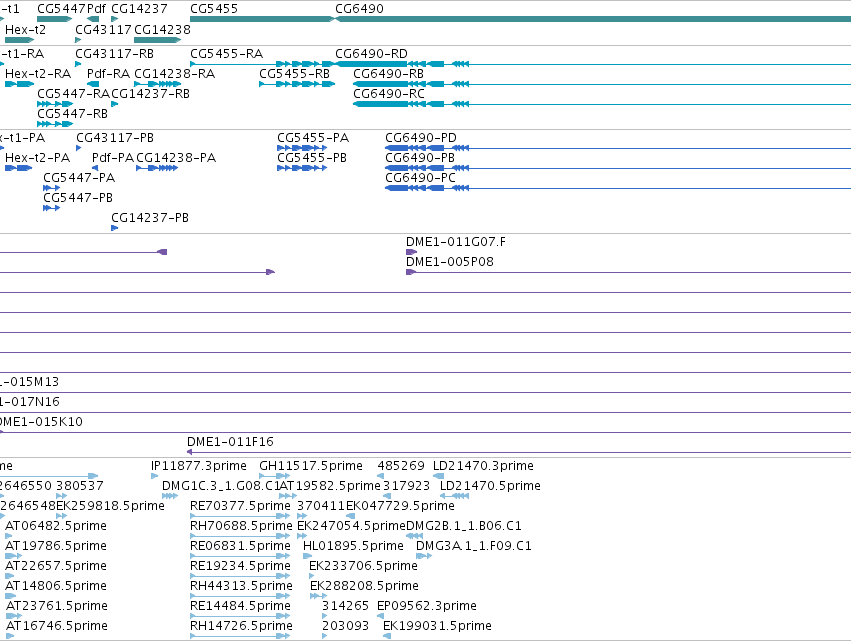The height and width of the screenshot is (641, 851).
Task: Select transcript CG6490-RC label
Action: click(389, 93)
